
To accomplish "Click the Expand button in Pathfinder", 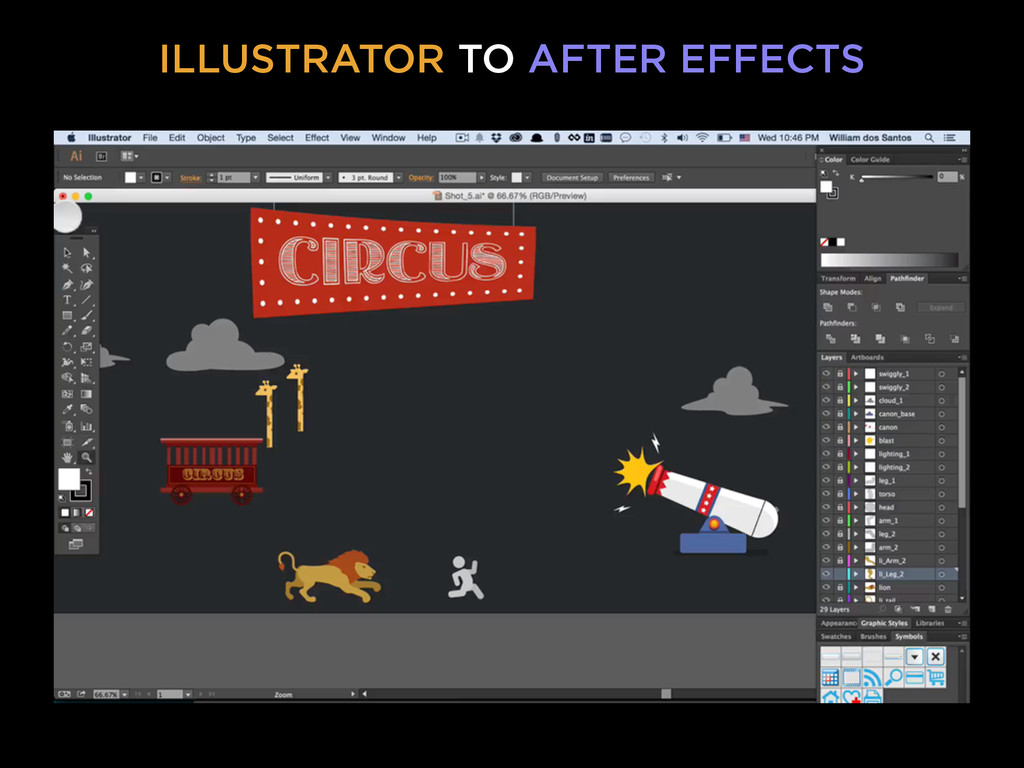I will point(940,308).
